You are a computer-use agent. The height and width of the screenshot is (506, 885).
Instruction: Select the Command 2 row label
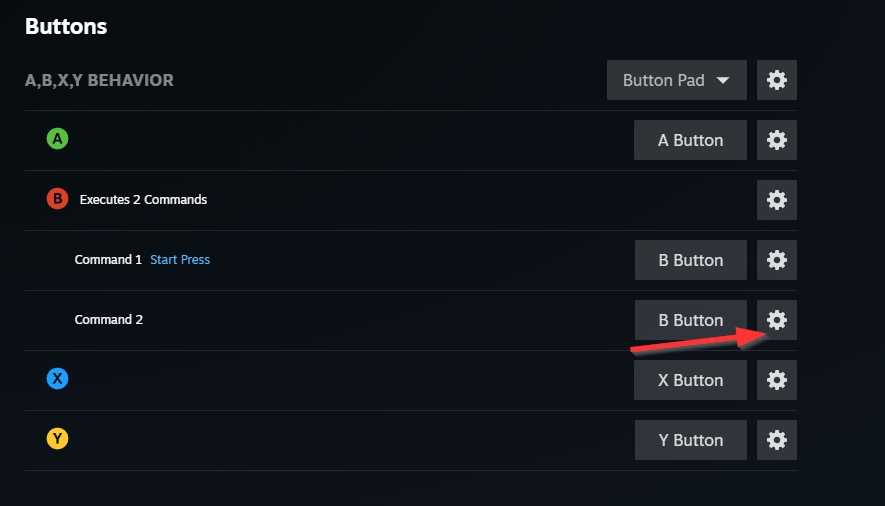point(108,320)
